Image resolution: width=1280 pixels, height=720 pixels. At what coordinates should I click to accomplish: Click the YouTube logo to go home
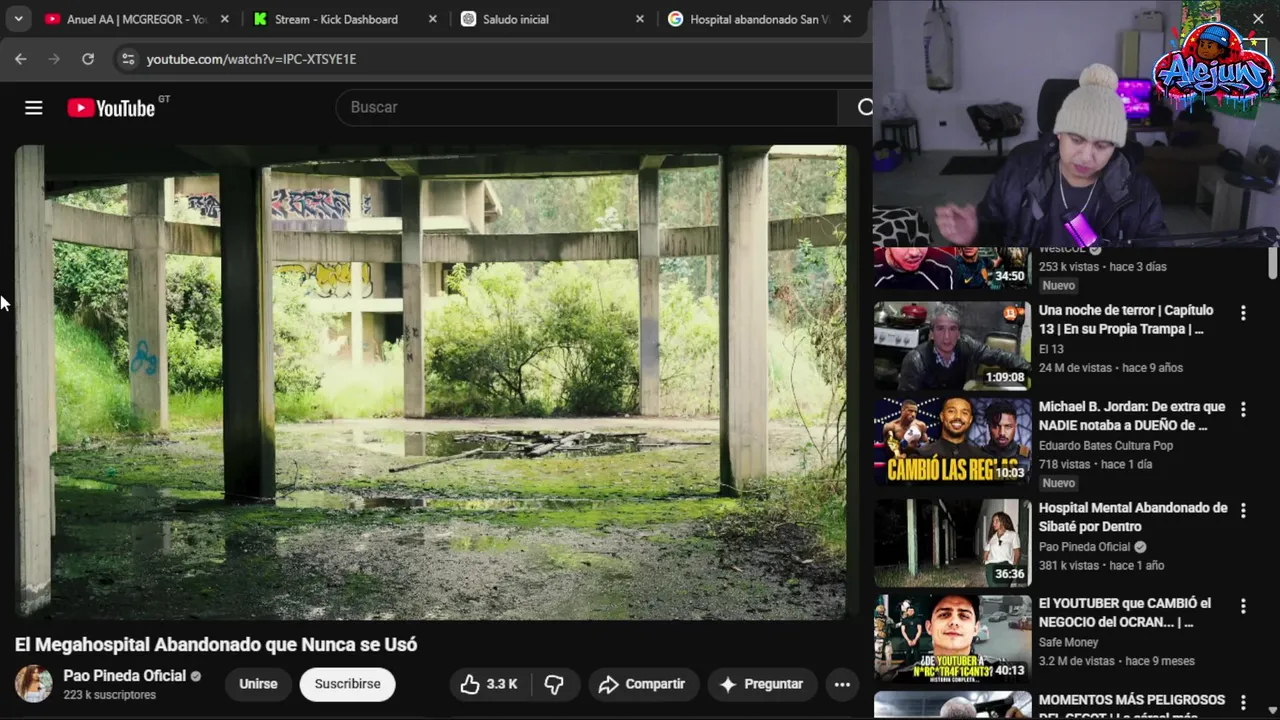click(111, 108)
